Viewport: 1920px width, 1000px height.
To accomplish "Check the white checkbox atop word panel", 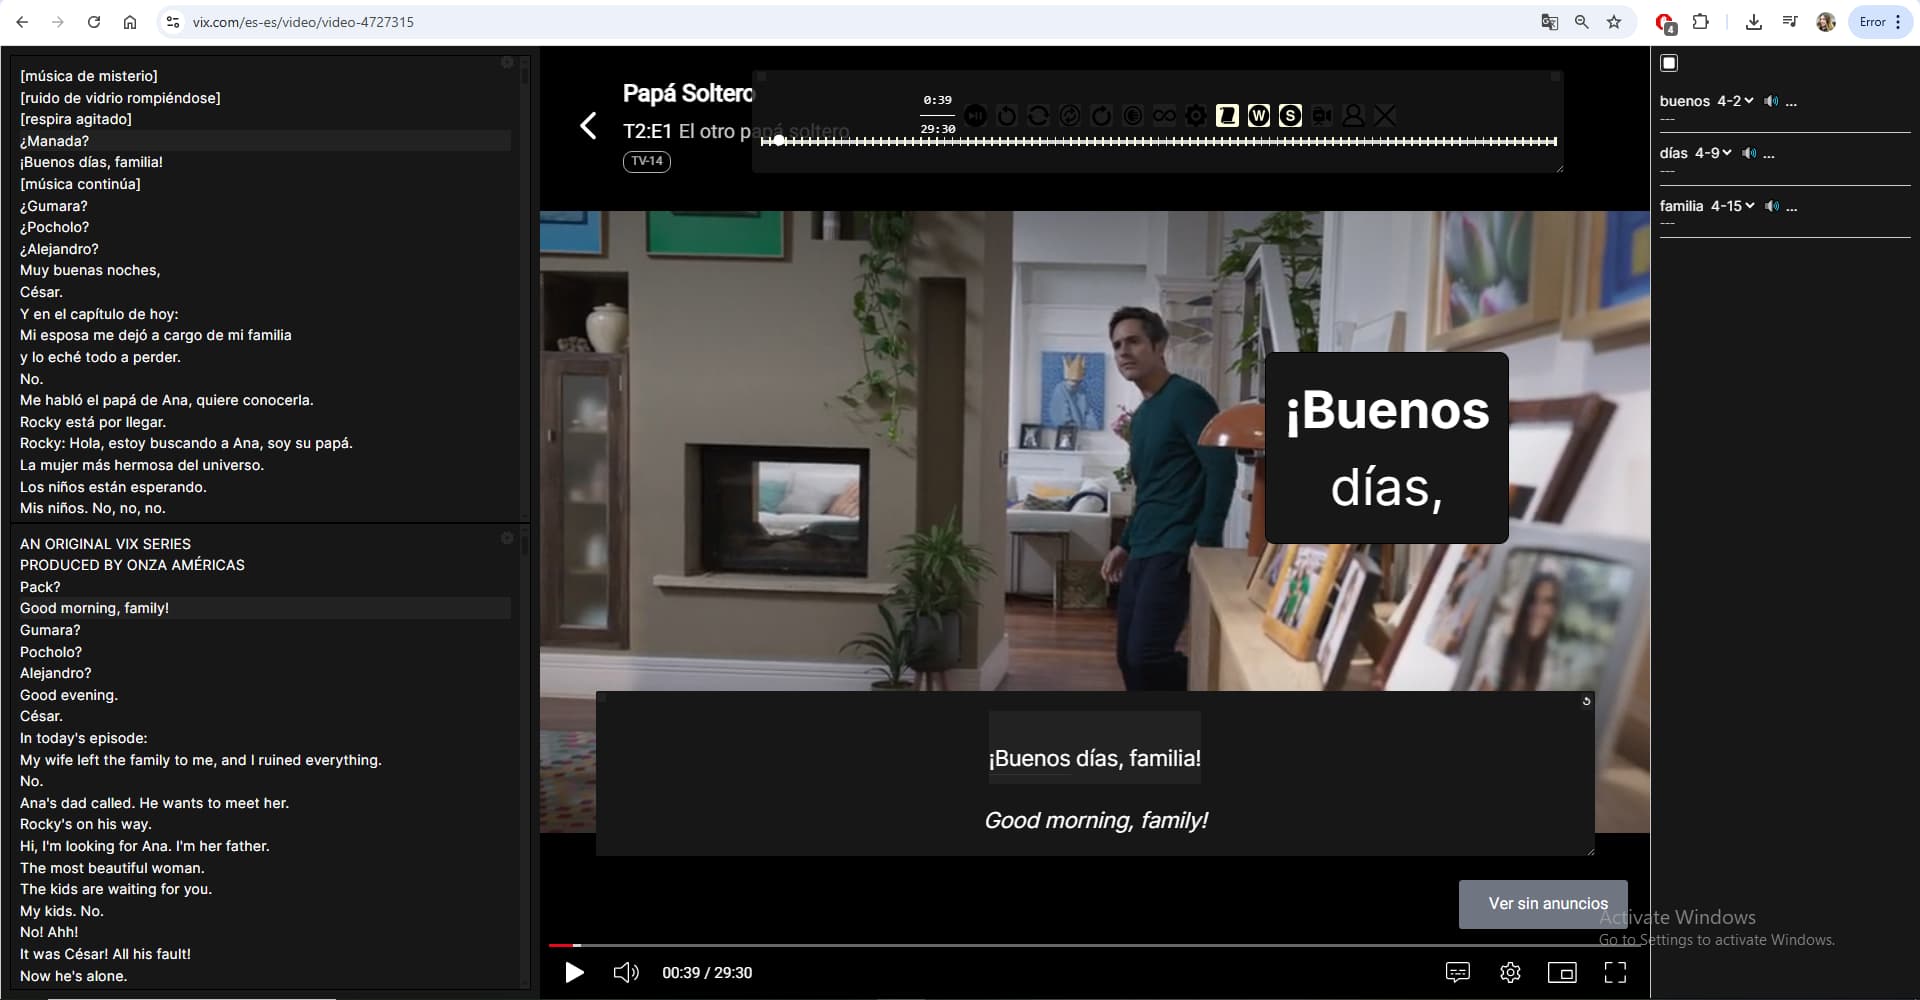I will 1669,63.
